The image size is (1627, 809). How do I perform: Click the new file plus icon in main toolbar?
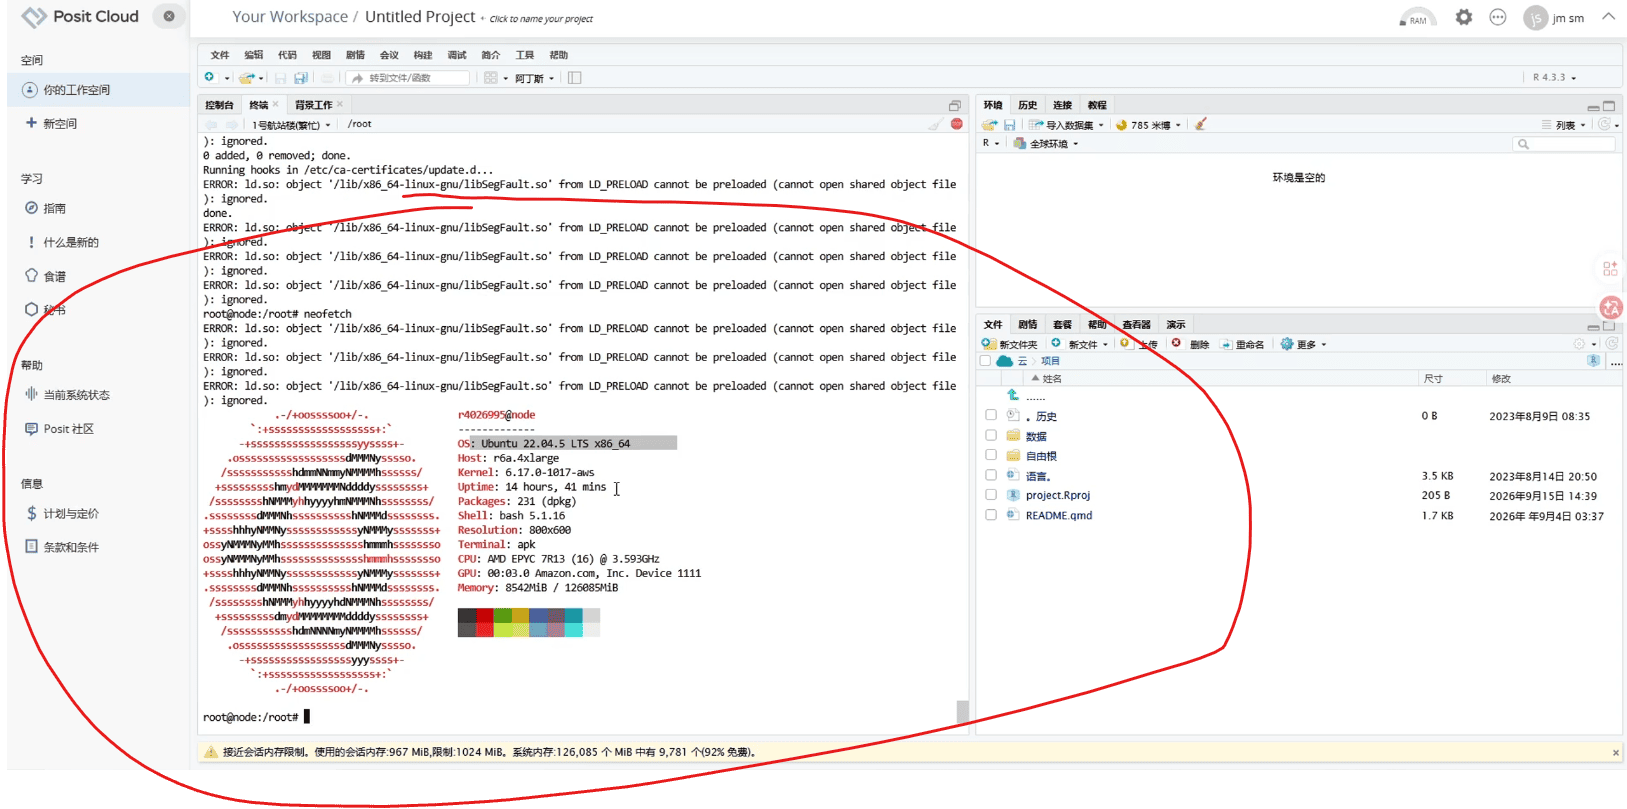pyautogui.click(x=209, y=77)
